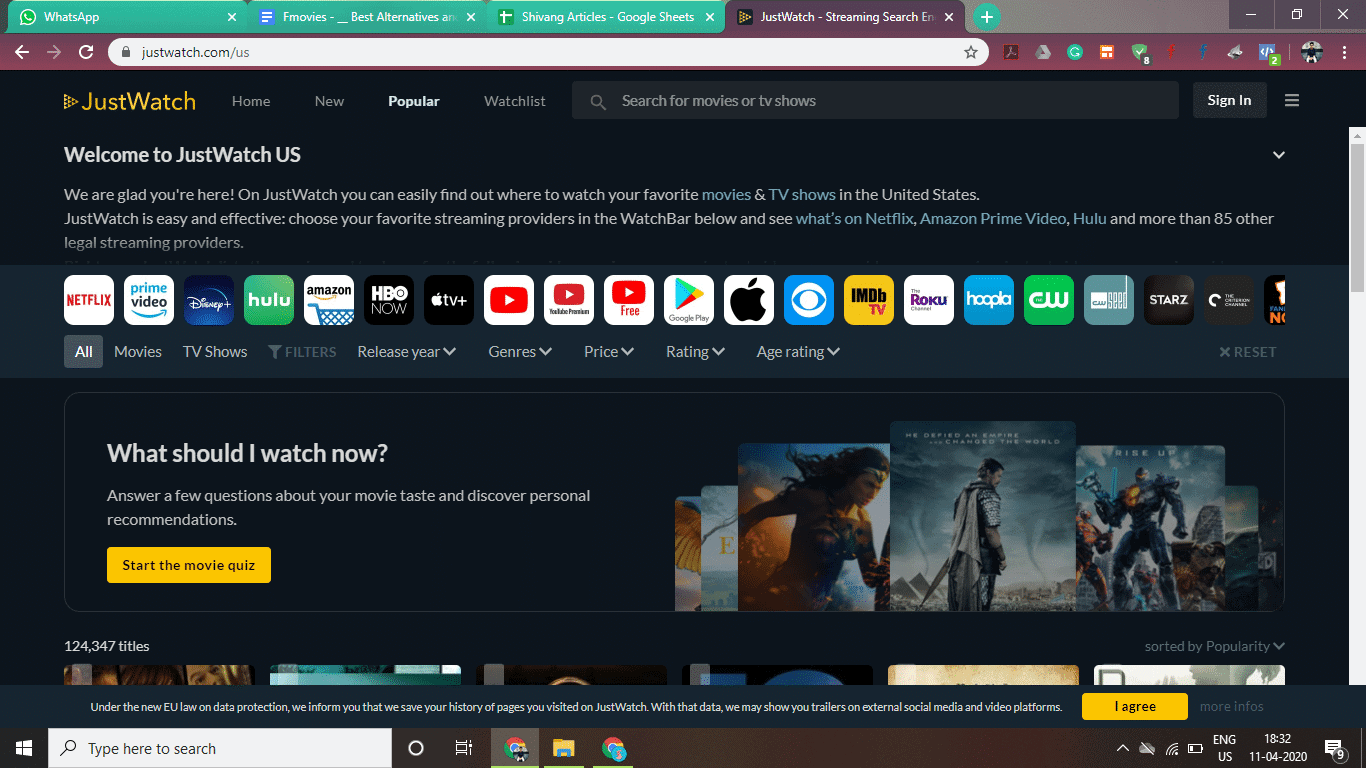Open File Explorer from the taskbar

tap(564, 748)
